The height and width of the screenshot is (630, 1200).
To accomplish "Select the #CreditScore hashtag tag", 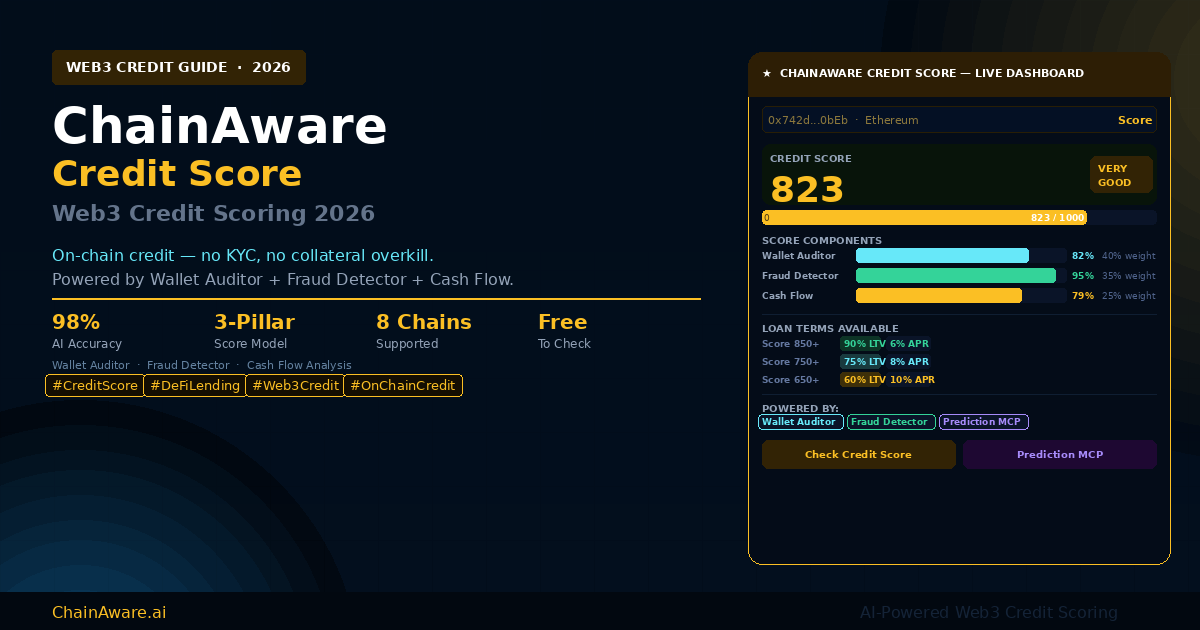I will 95,386.
